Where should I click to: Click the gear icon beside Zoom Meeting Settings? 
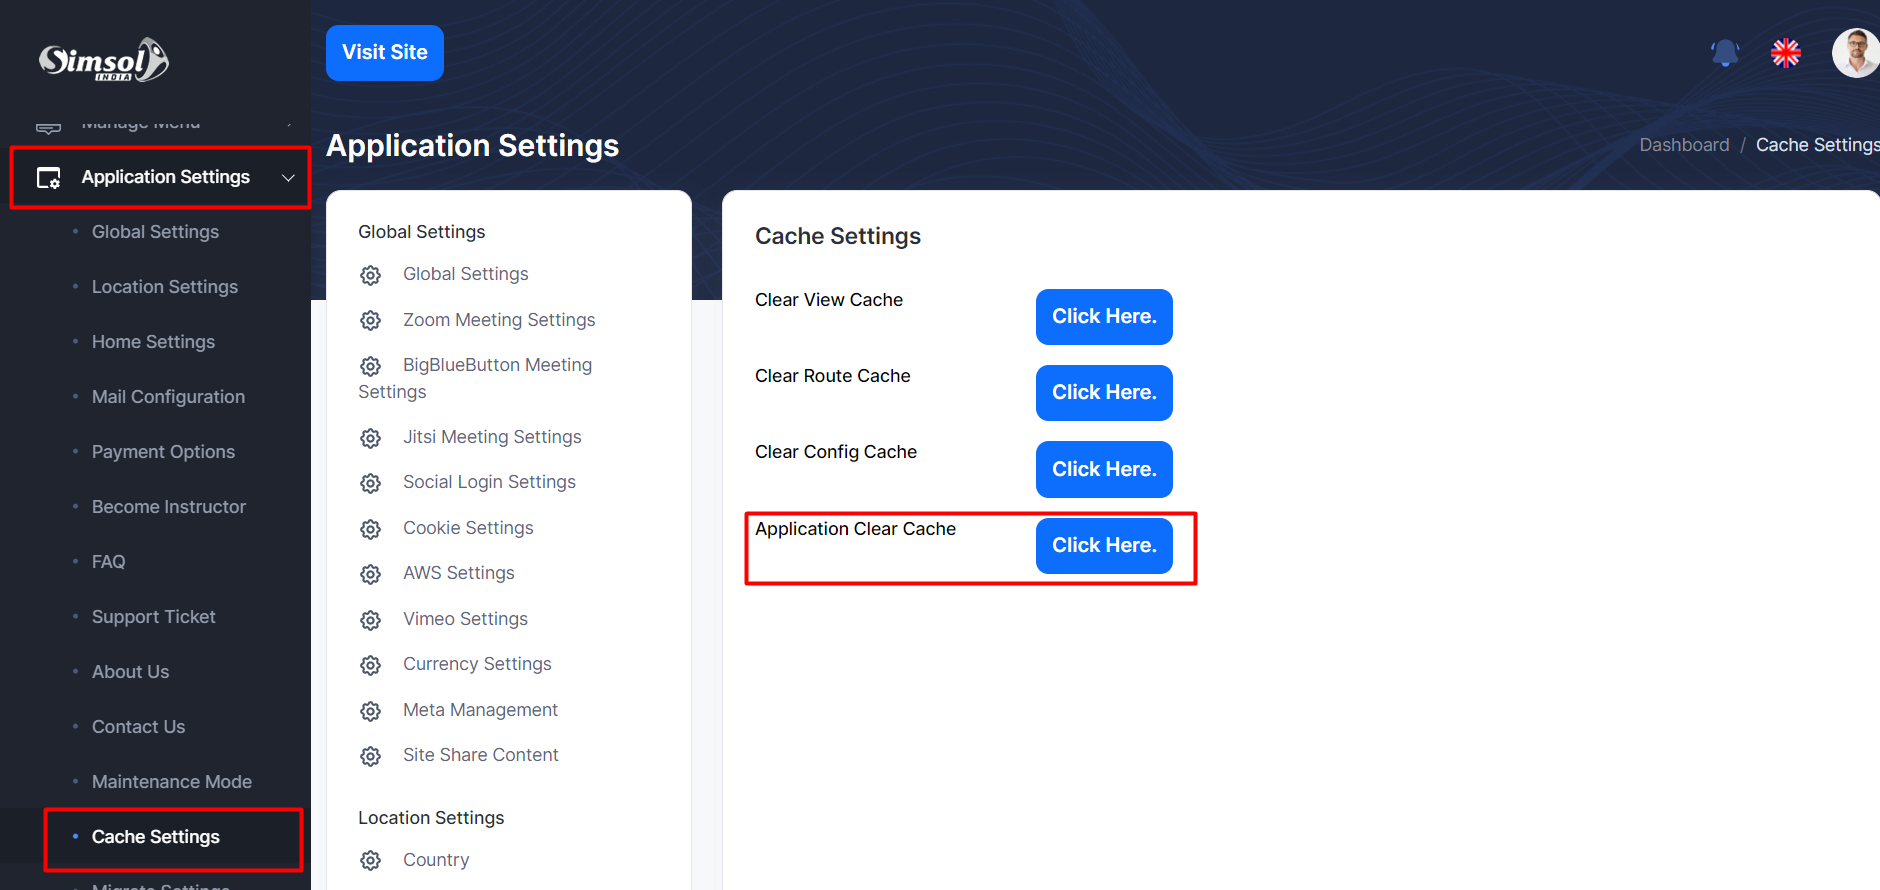pyautogui.click(x=371, y=321)
